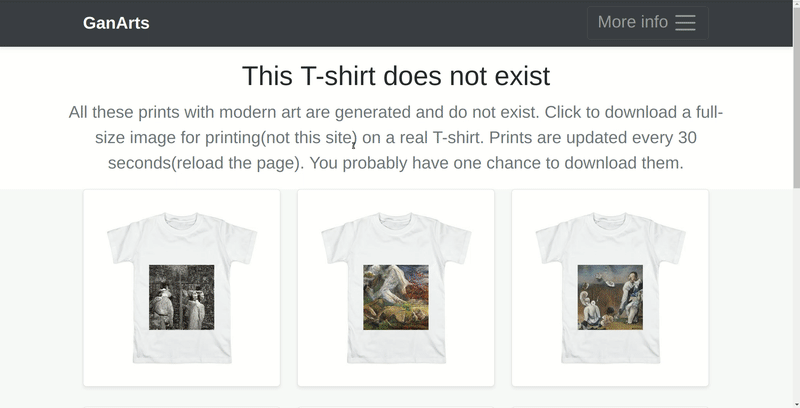Click the scrollbar track below the thumb
Viewport: 800px width, 408px height.
click(x=794, y=300)
